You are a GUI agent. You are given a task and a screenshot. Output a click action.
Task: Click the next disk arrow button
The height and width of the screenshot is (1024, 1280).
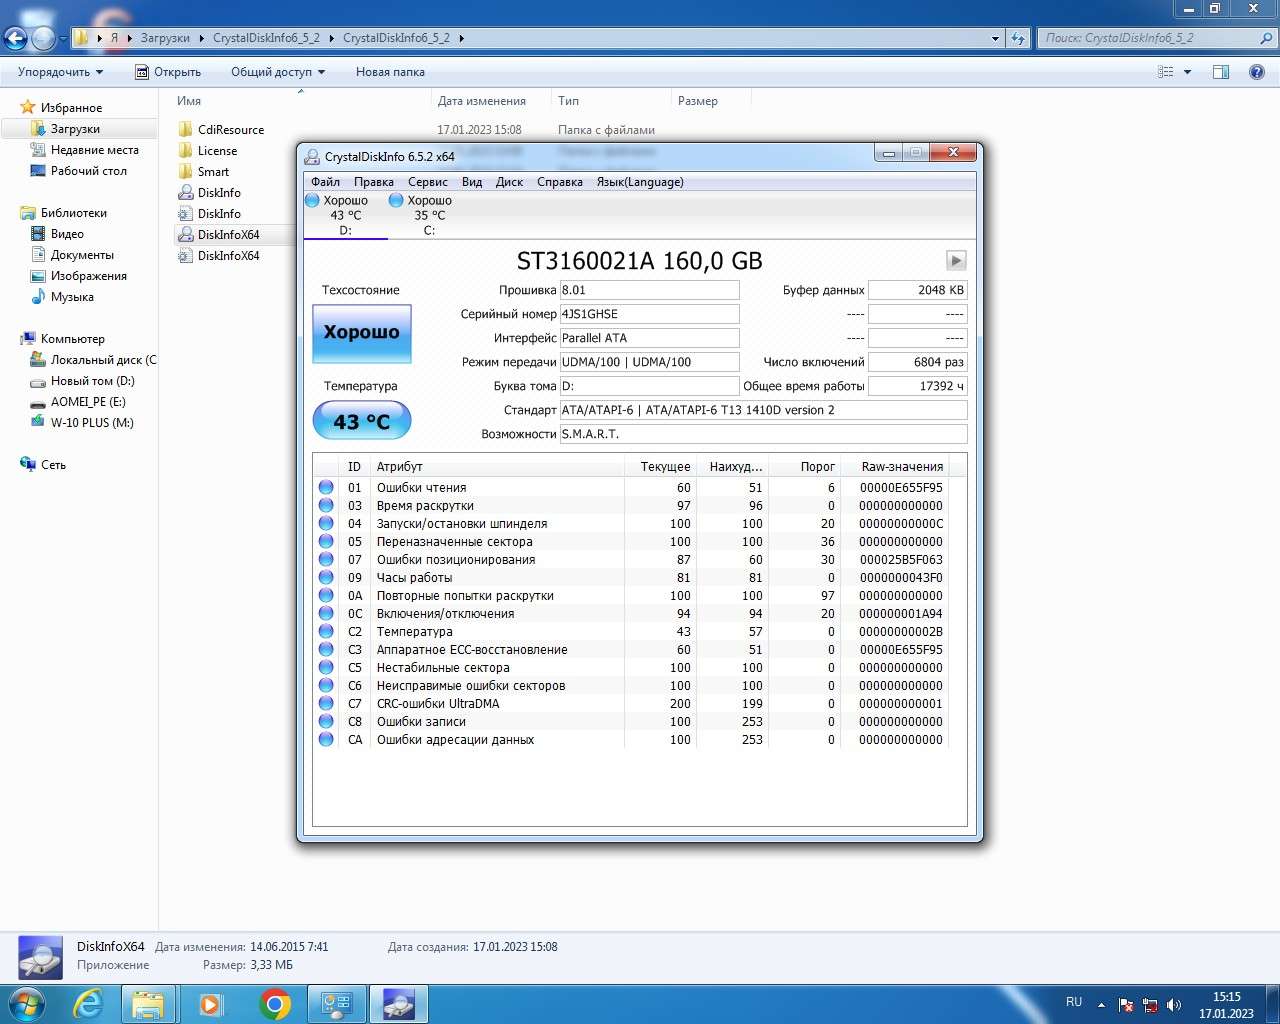(956, 261)
